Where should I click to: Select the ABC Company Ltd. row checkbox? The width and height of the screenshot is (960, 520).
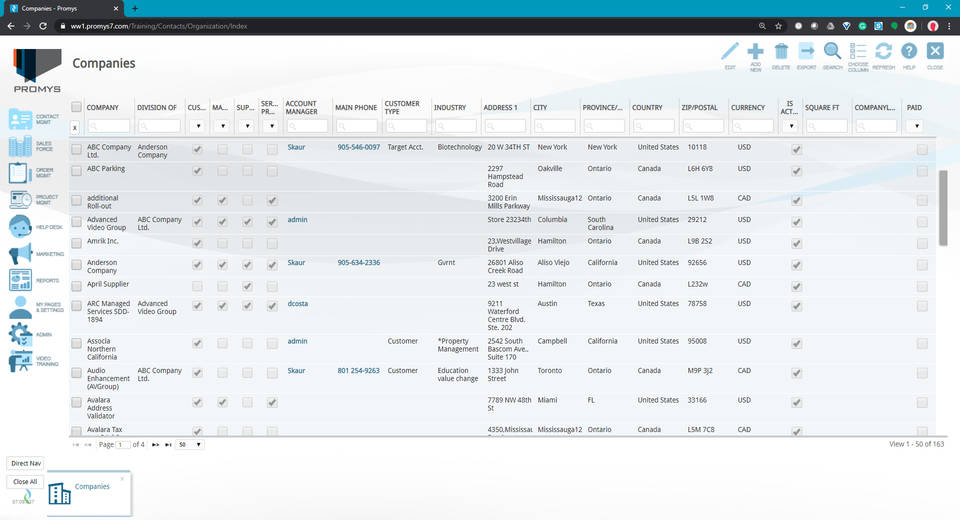(76, 149)
